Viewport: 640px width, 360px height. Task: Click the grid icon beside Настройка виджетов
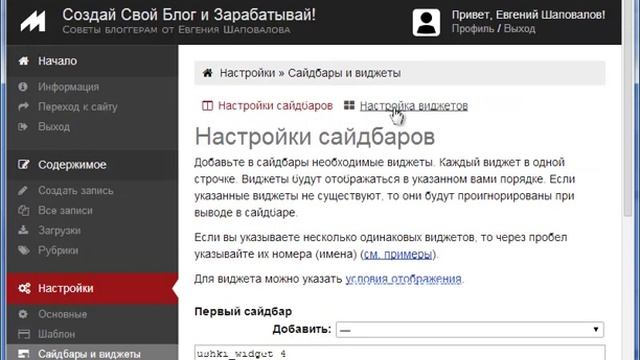tap(349, 105)
